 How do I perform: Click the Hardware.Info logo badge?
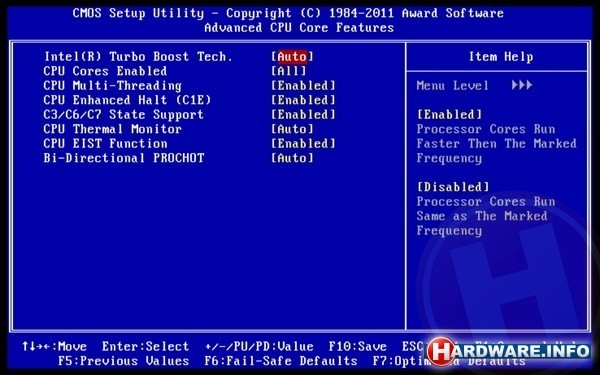pos(508,351)
